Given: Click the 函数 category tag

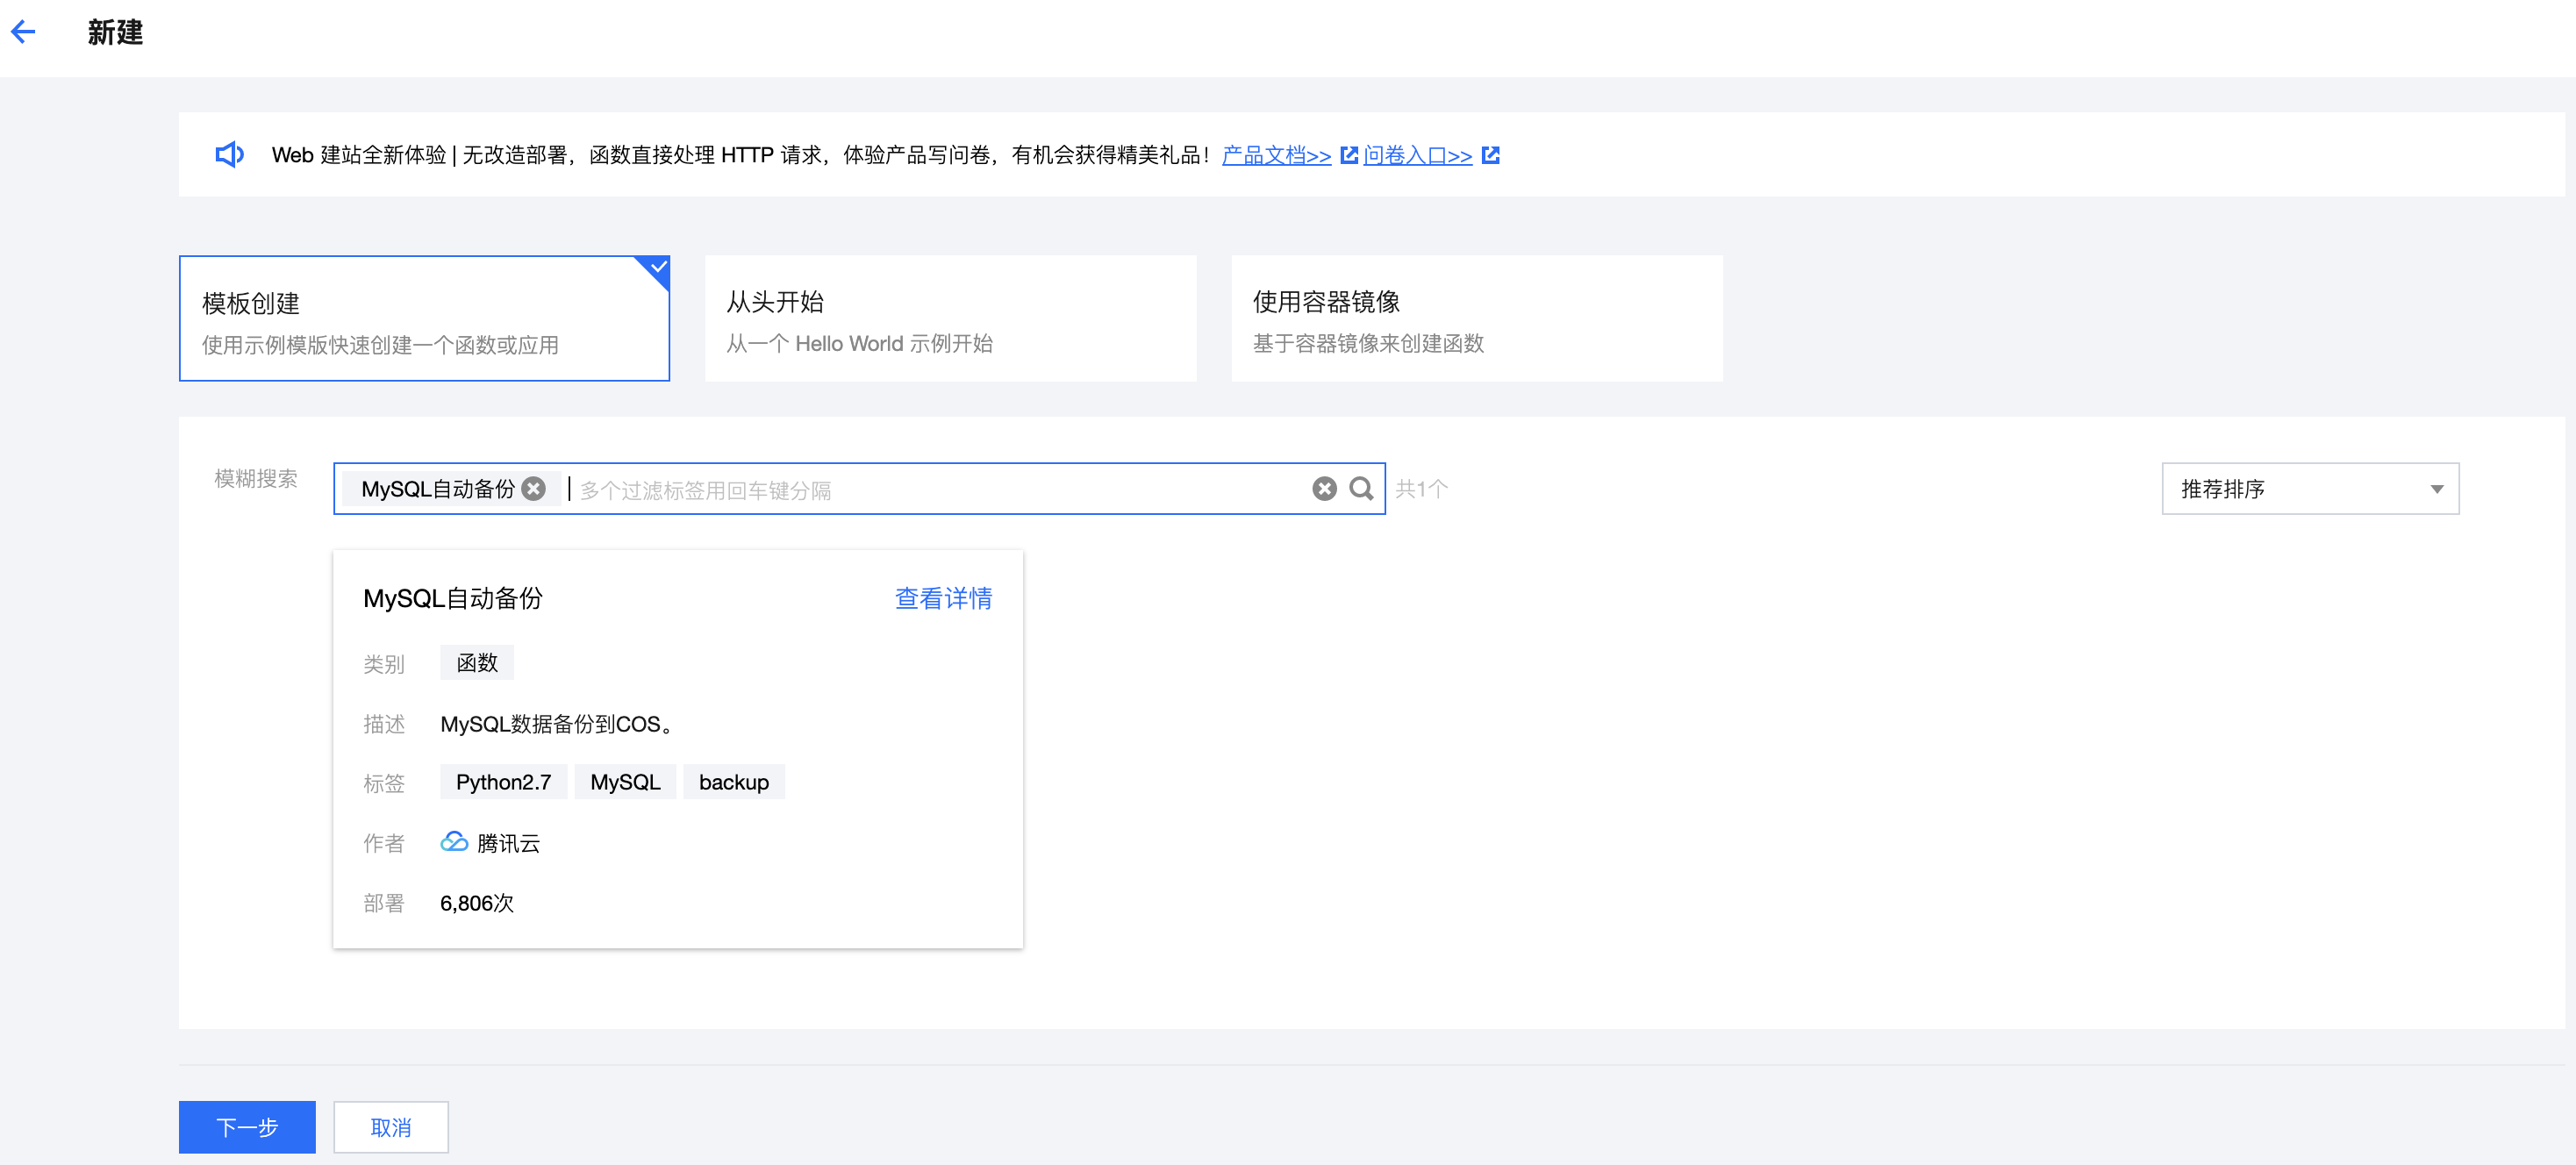Looking at the screenshot, I should (477, 662).
